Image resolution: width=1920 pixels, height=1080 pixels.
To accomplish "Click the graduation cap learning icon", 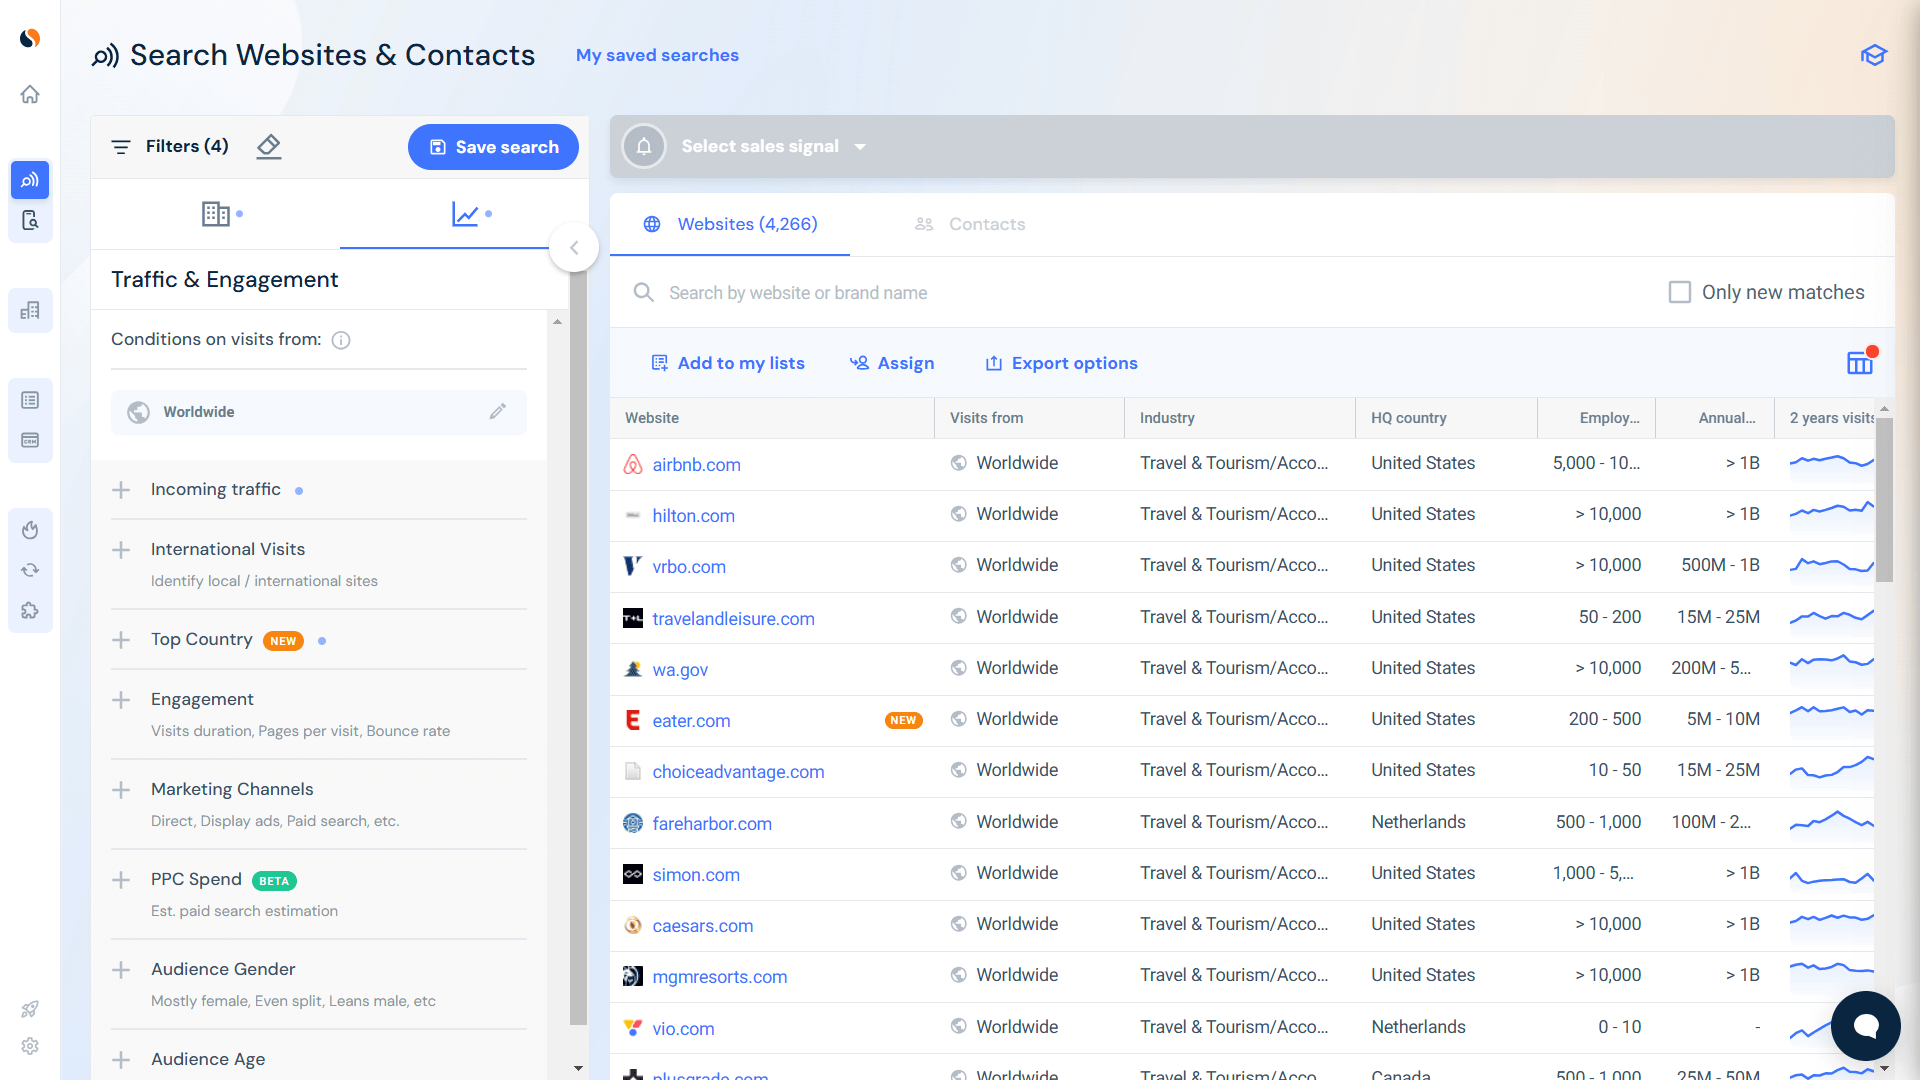I will click(x=1873, y=55).
